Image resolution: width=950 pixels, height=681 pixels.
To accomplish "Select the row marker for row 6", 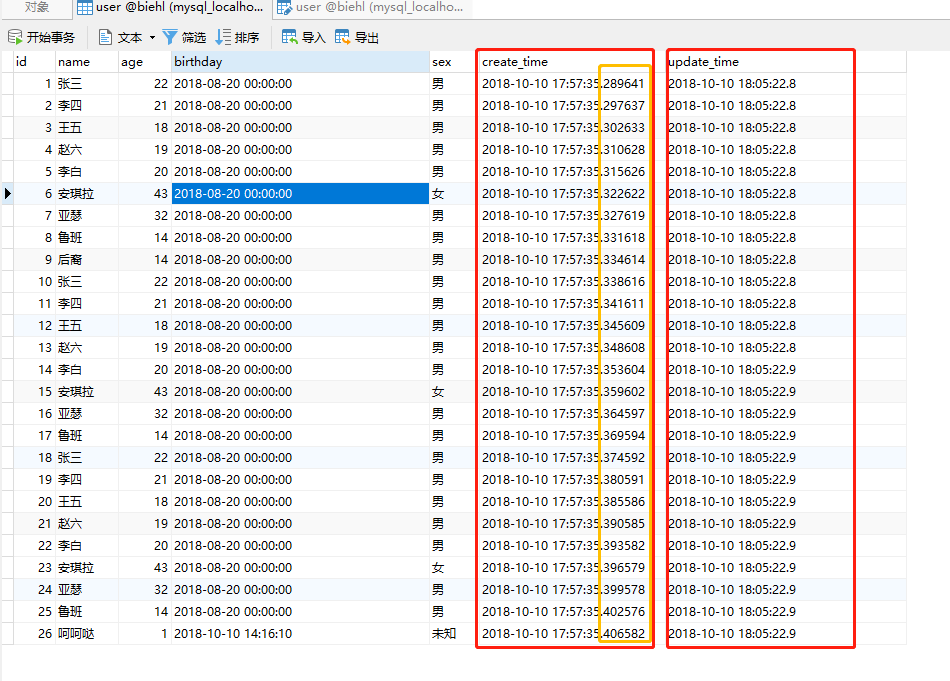I will coord(8,193).
